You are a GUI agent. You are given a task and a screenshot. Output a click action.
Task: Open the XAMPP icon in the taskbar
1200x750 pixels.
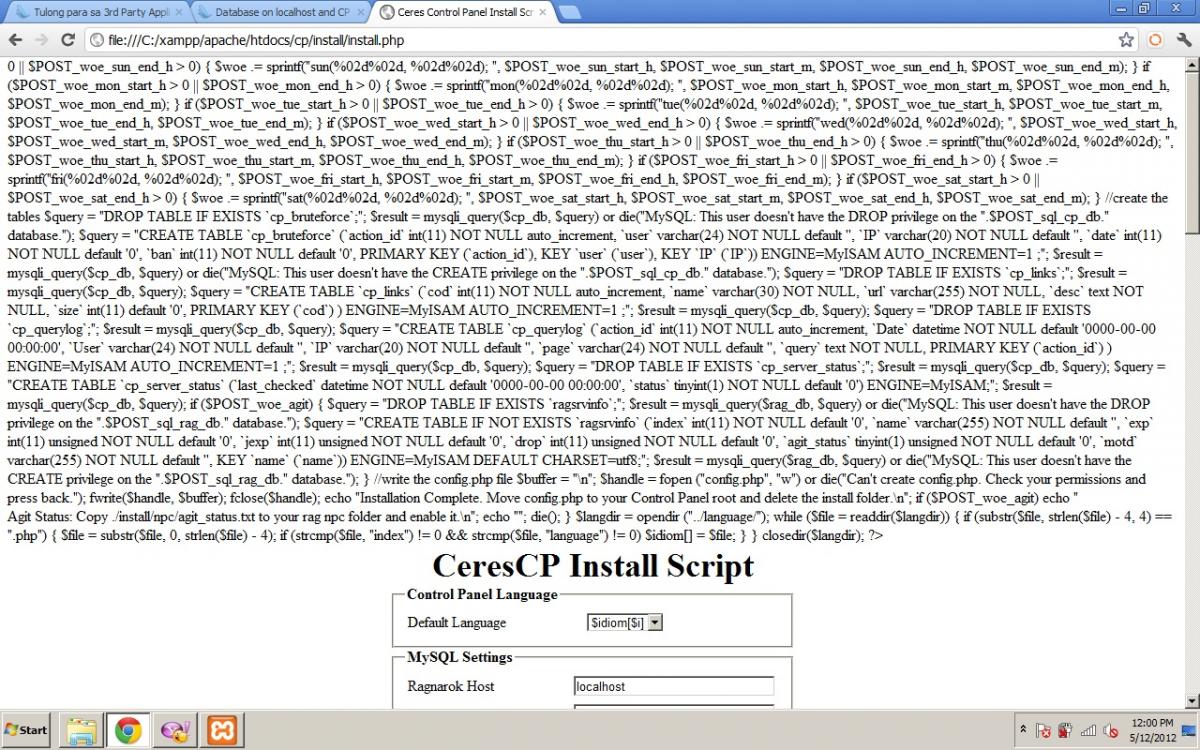(x=223, y=731)
